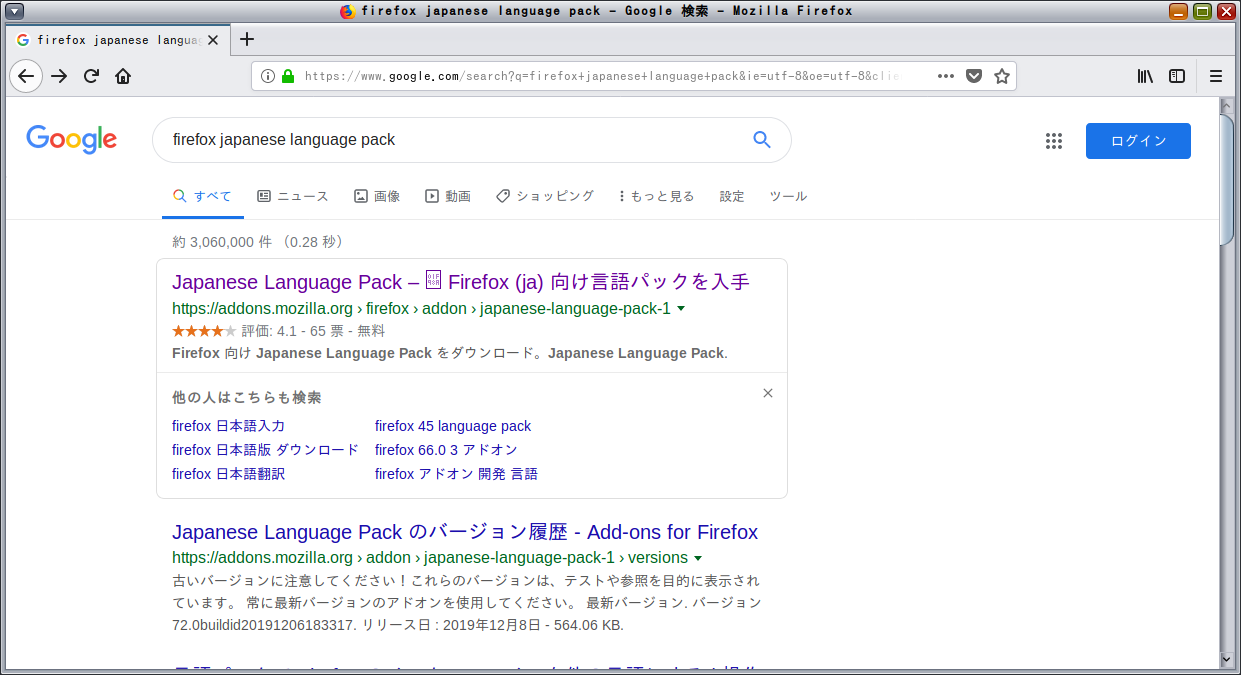Toggle the sidebar view icon

pos(1177,76)
